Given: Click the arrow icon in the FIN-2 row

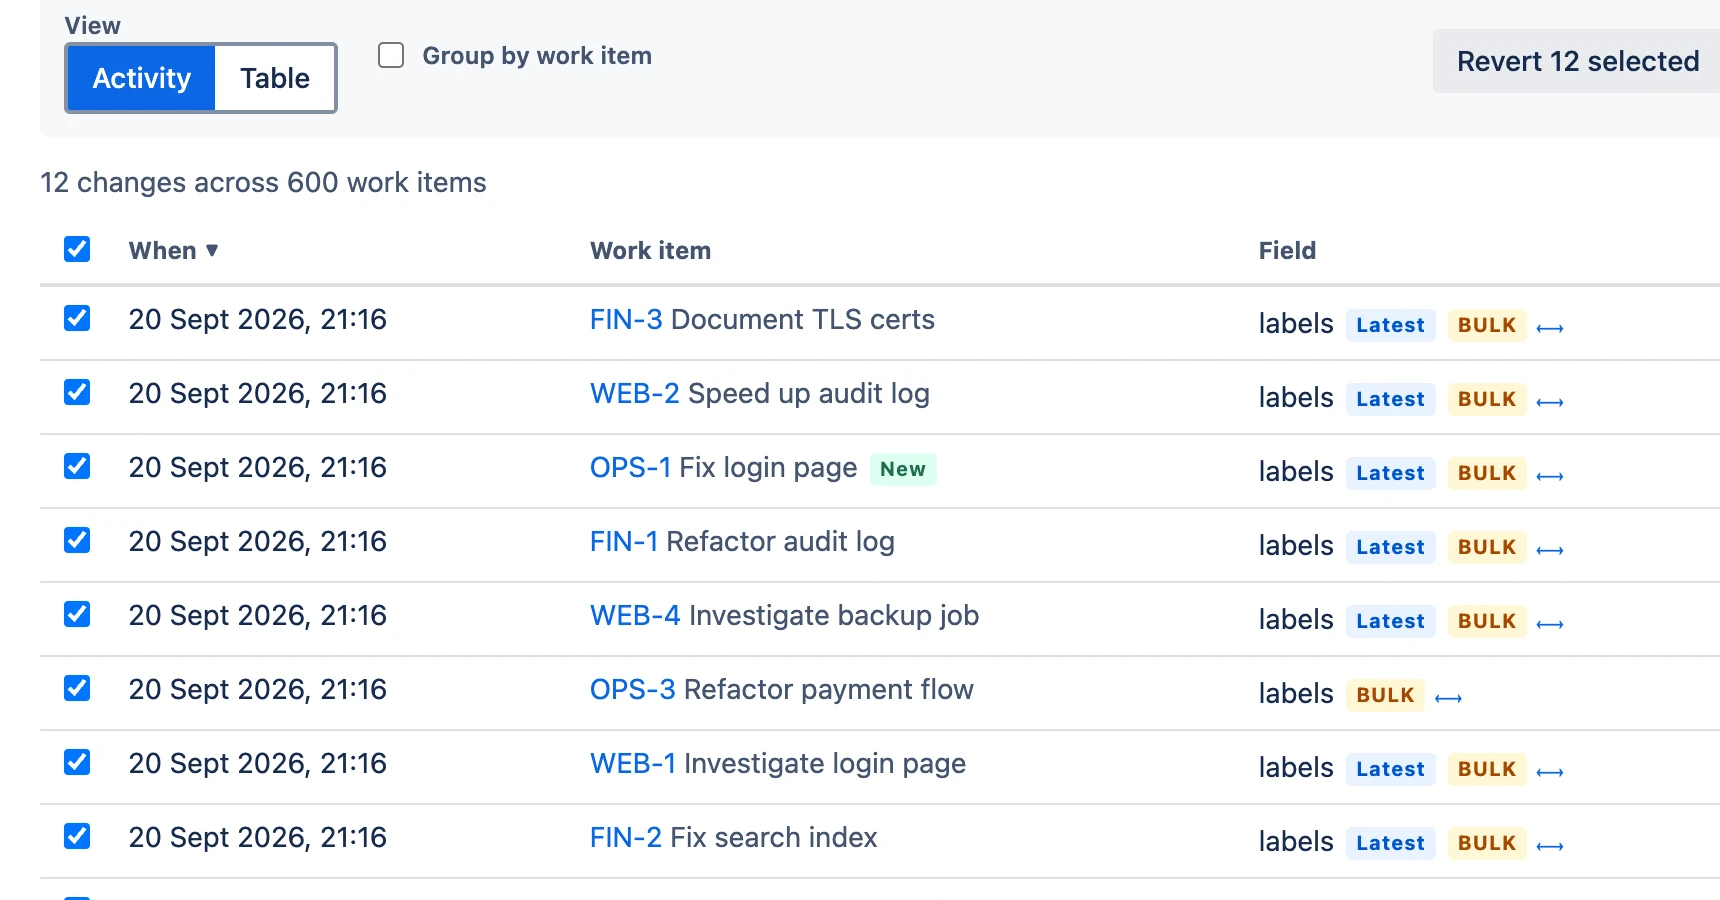Looking at the screenshot, I should (x=1550, y=846).
